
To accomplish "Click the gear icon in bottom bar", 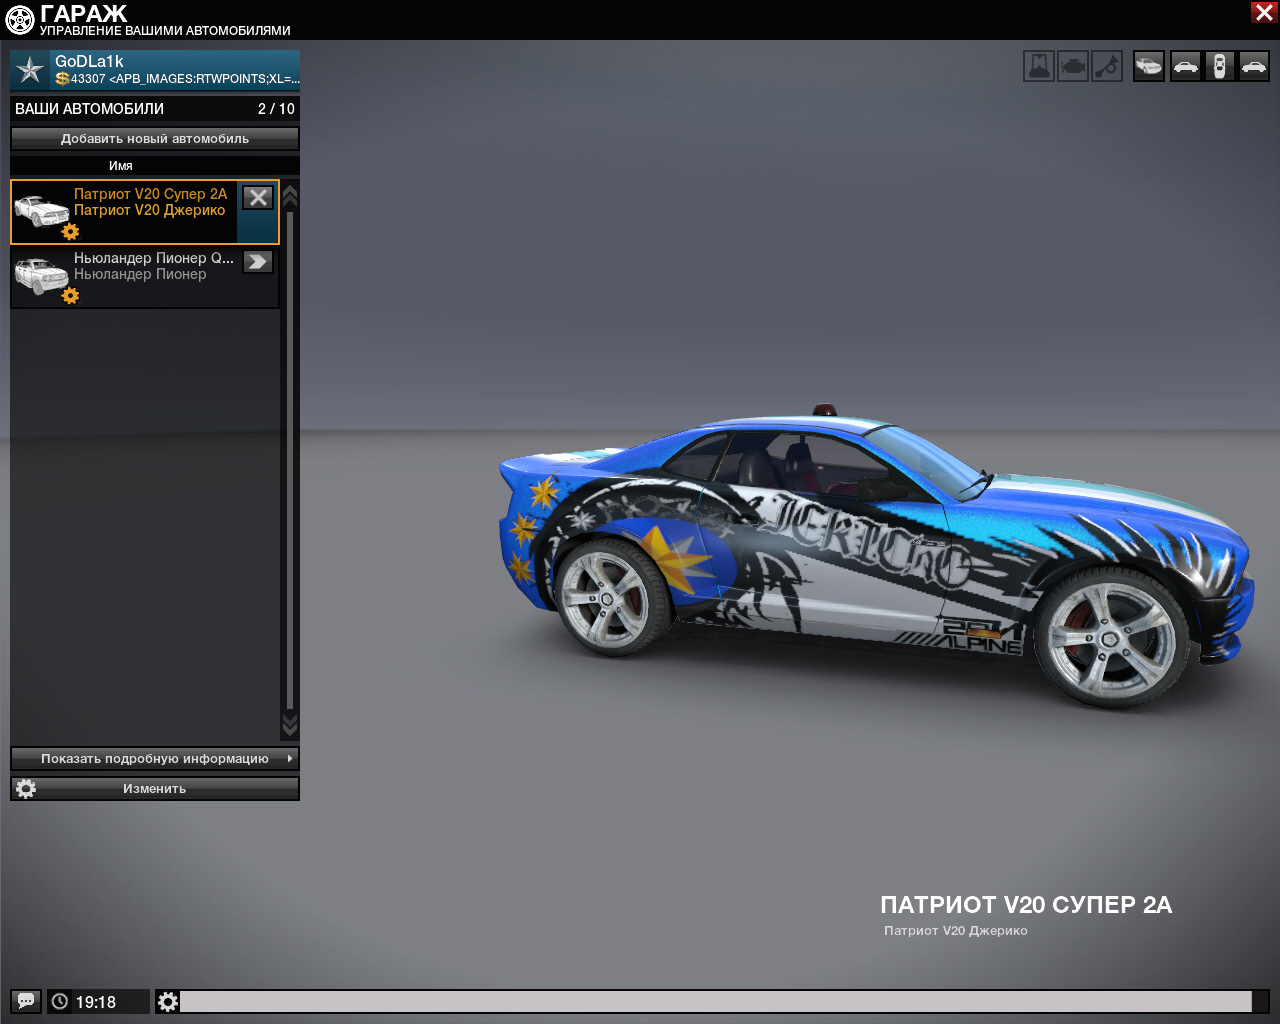I will click(168, 1001).
